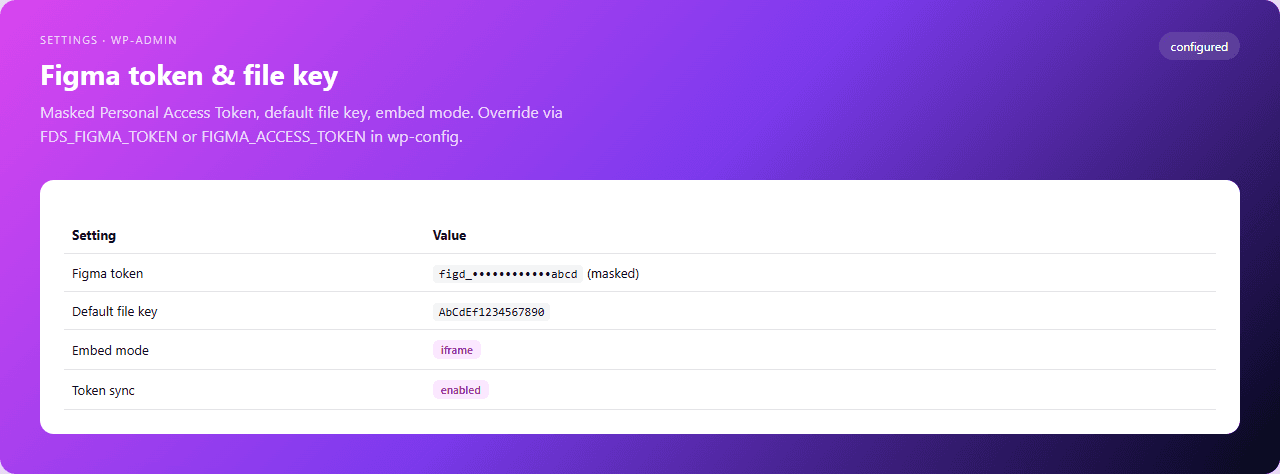
Task: Click the configured status badge
Action: (x=1199, y=47)
